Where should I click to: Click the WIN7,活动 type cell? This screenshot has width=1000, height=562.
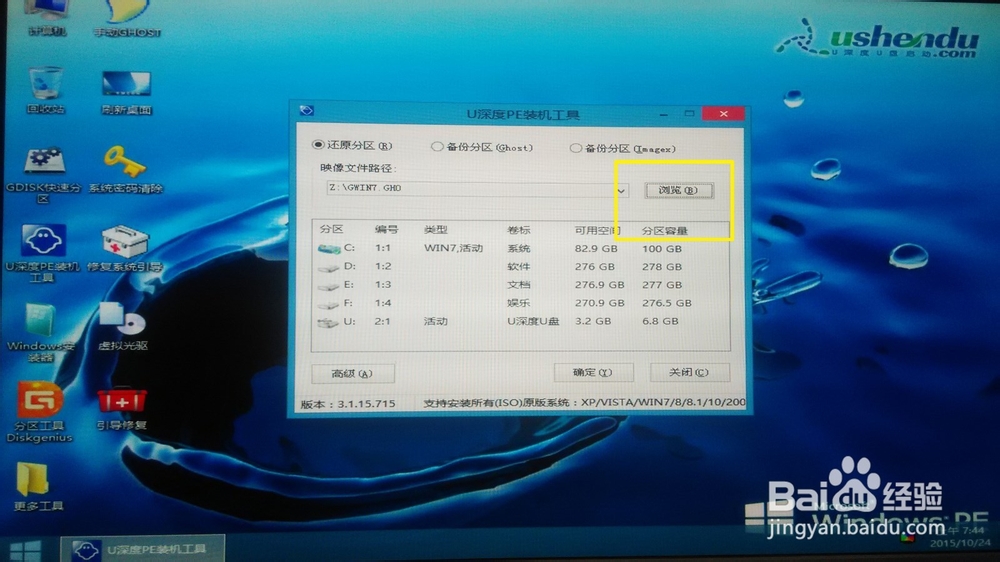pos(453,248)
